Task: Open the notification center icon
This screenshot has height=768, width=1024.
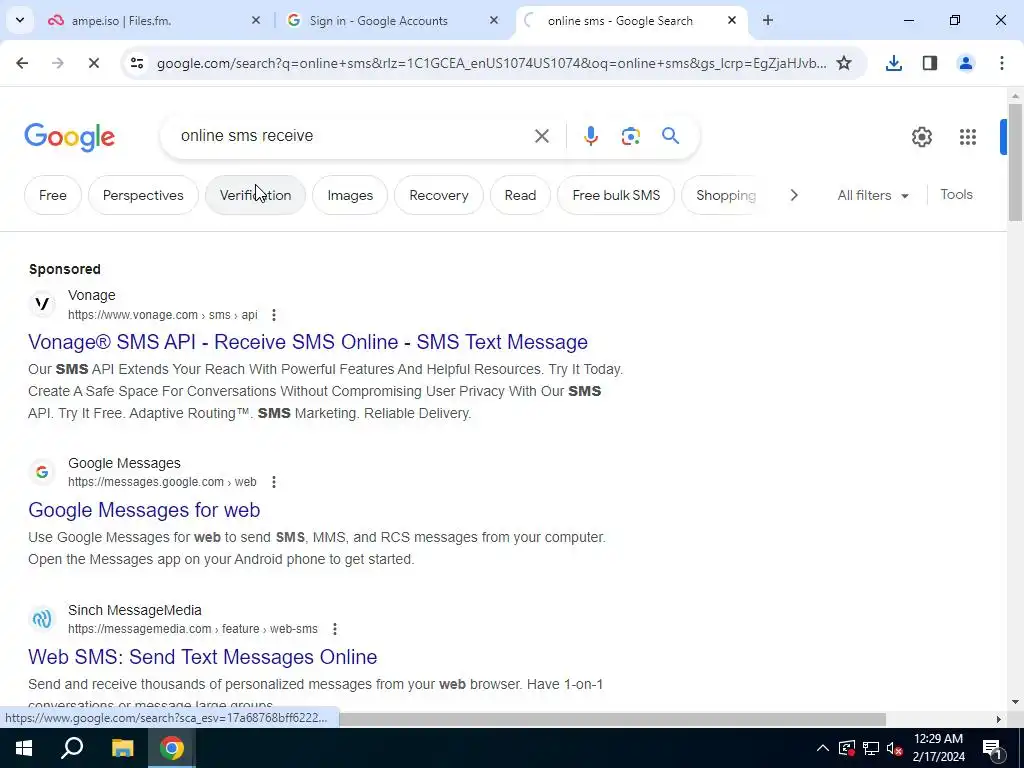Action: click(992, 748)
